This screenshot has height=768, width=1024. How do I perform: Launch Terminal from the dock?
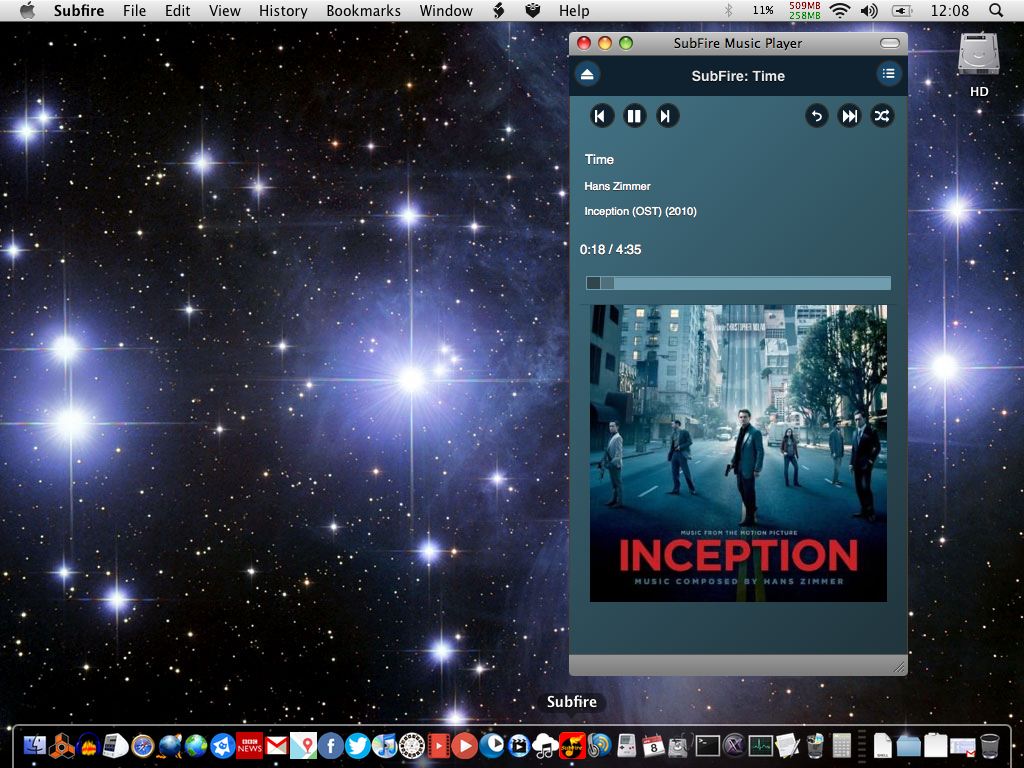point(707,745)
